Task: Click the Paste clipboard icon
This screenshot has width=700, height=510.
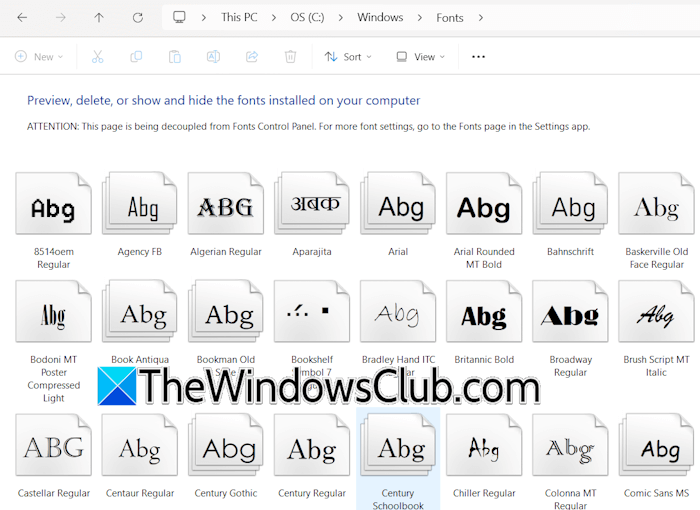Action: click(174, 57)
